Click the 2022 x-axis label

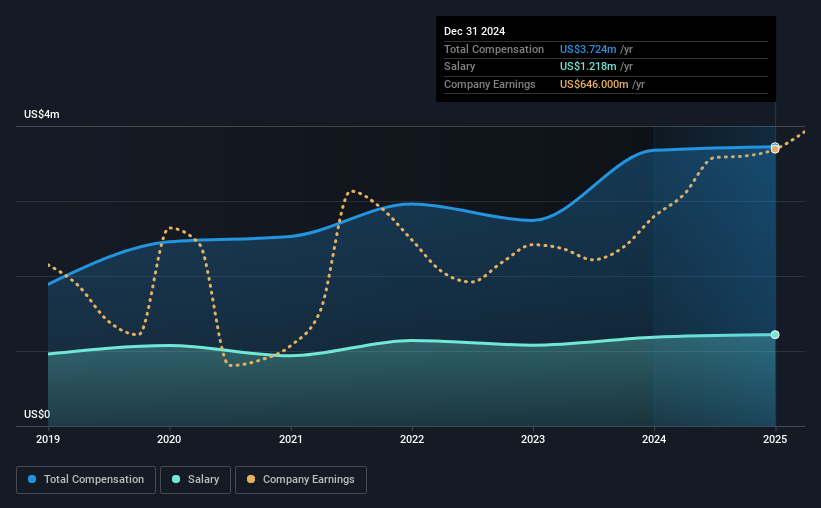(412, 439)
